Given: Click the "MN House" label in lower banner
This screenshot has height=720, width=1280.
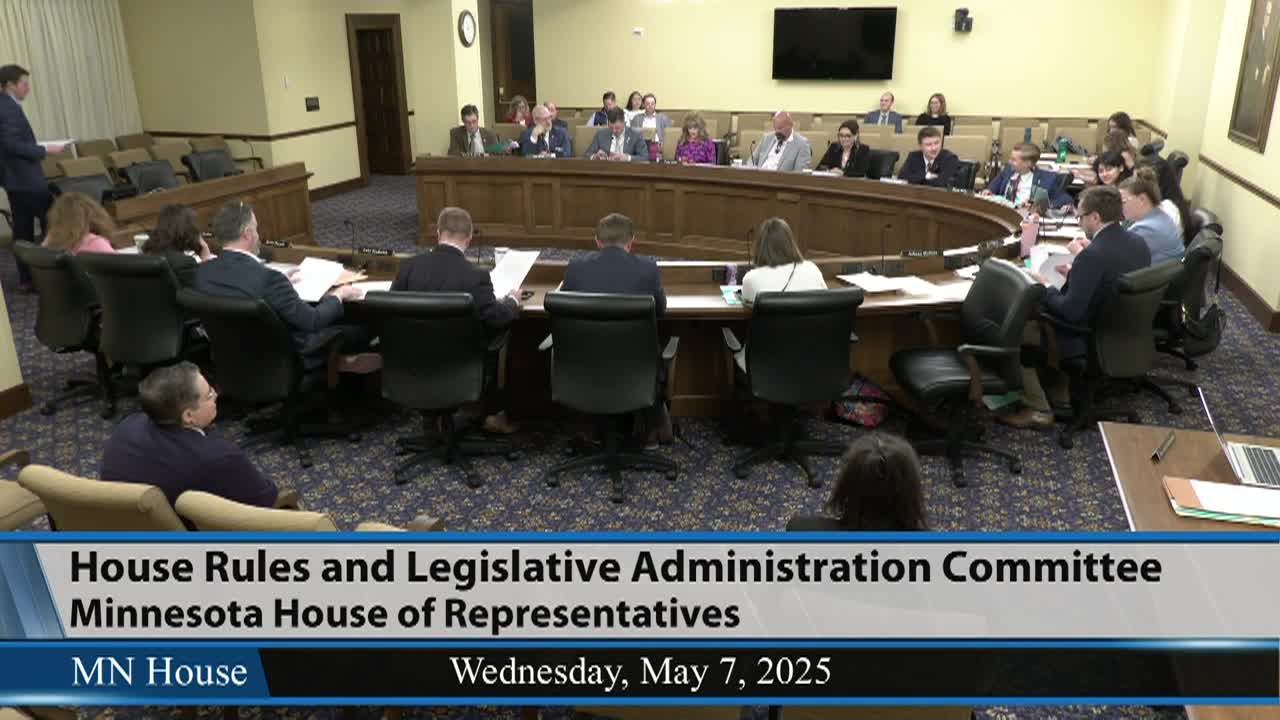Looking at the screenshot, I should 159,672.
